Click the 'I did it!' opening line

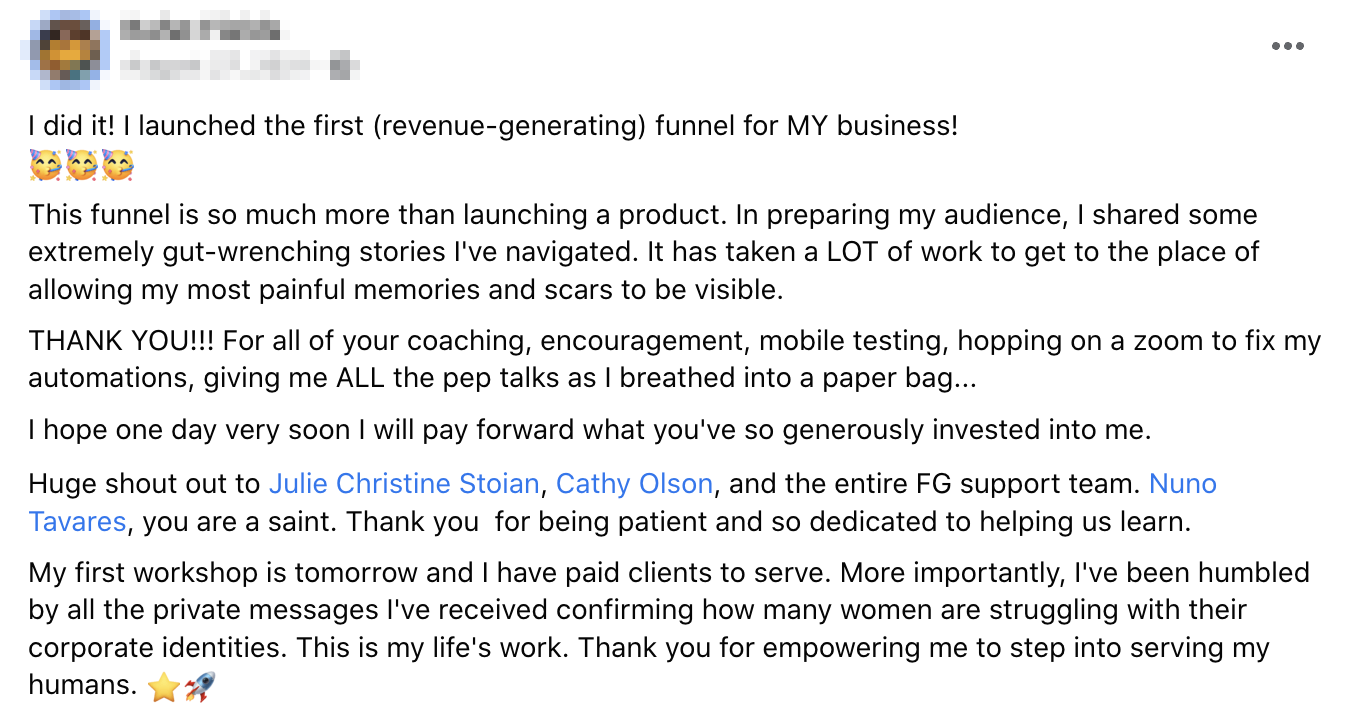click(x=493, y=127)
